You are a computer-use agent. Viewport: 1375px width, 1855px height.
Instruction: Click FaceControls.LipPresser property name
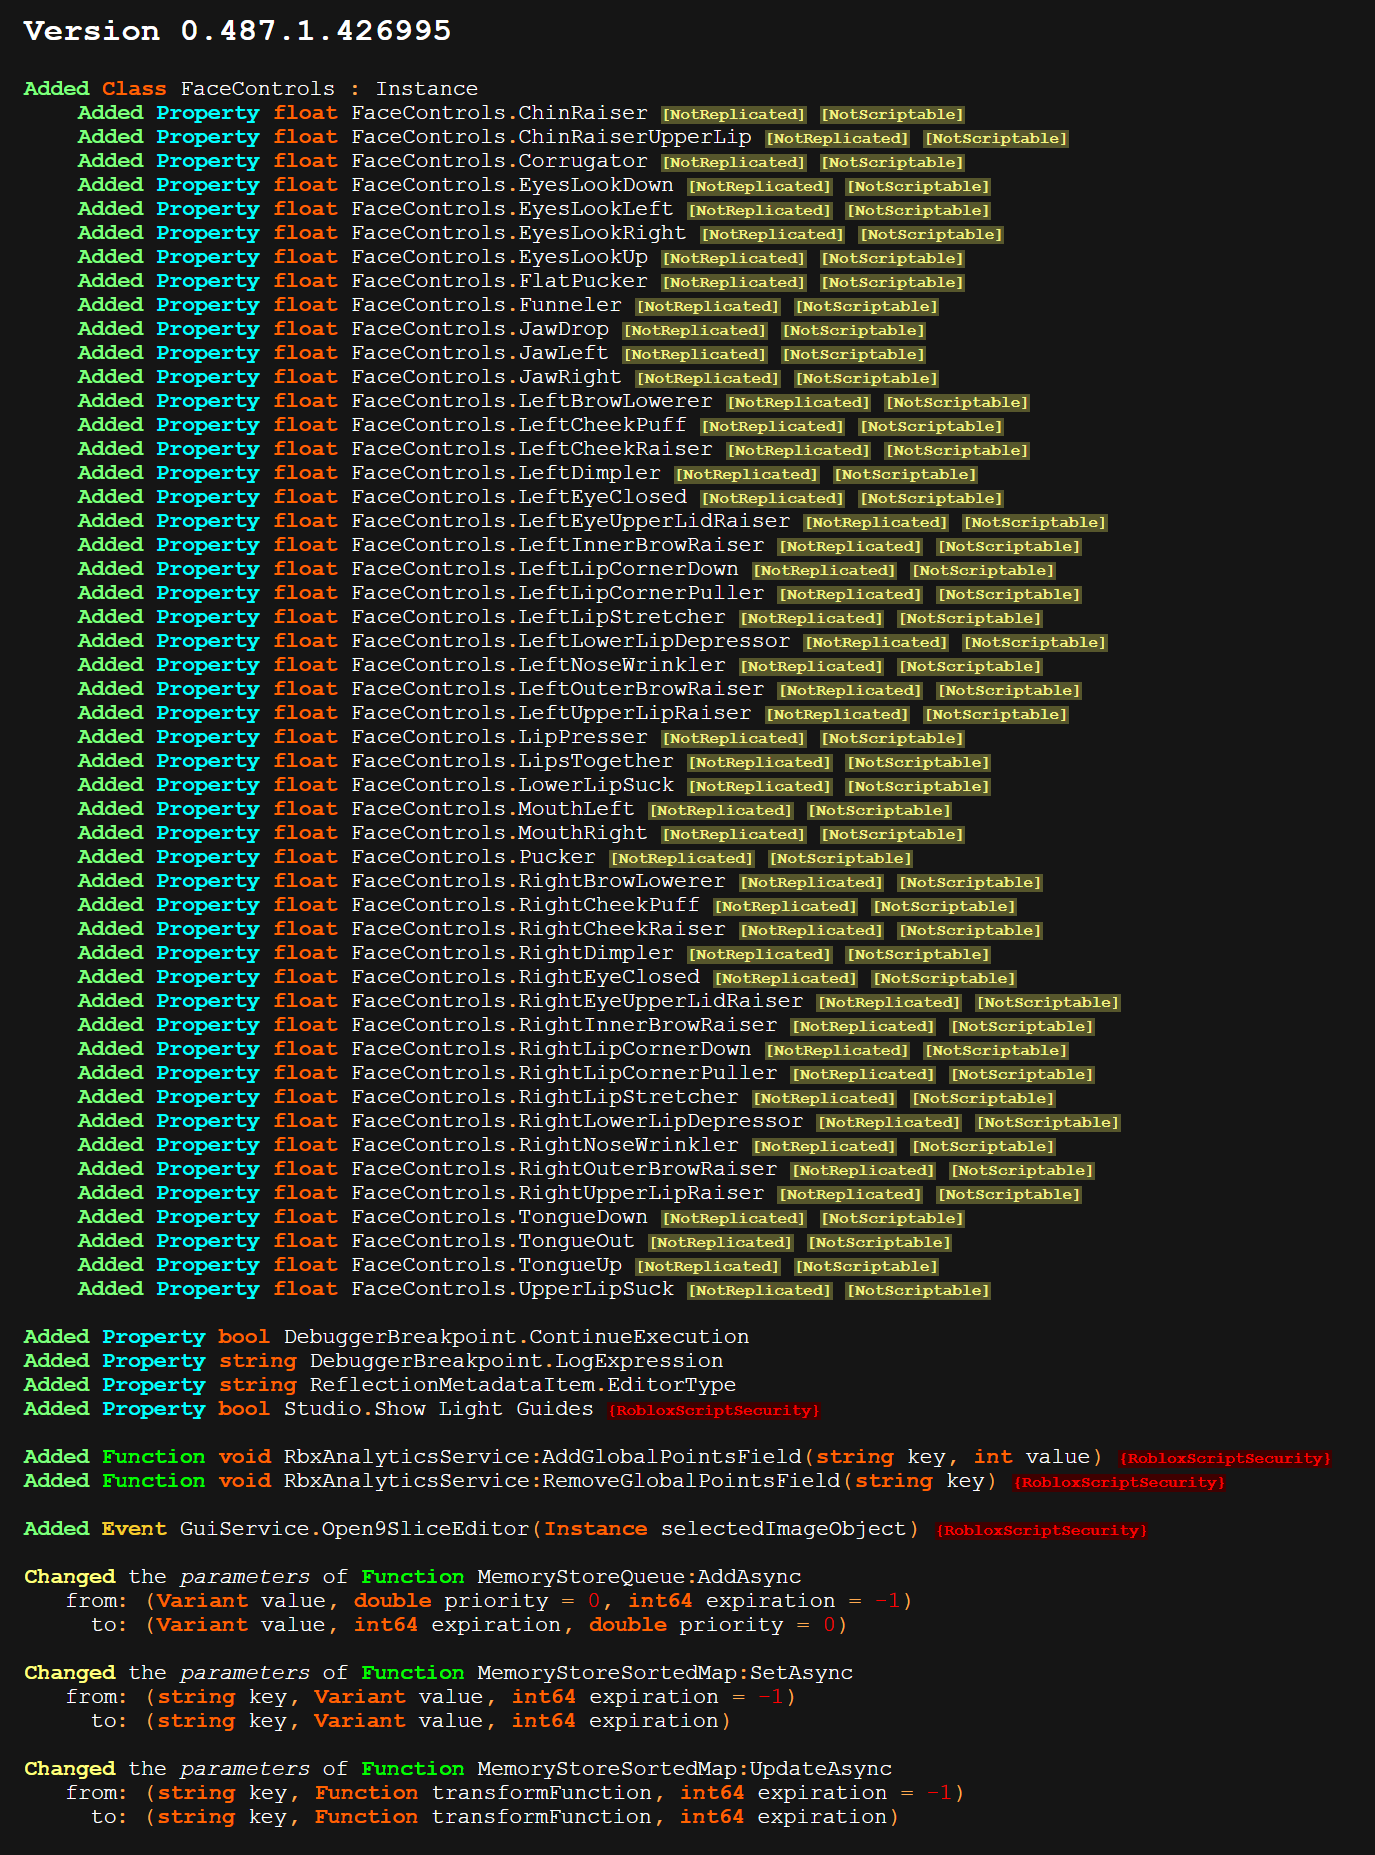click(x=499, y=737)
